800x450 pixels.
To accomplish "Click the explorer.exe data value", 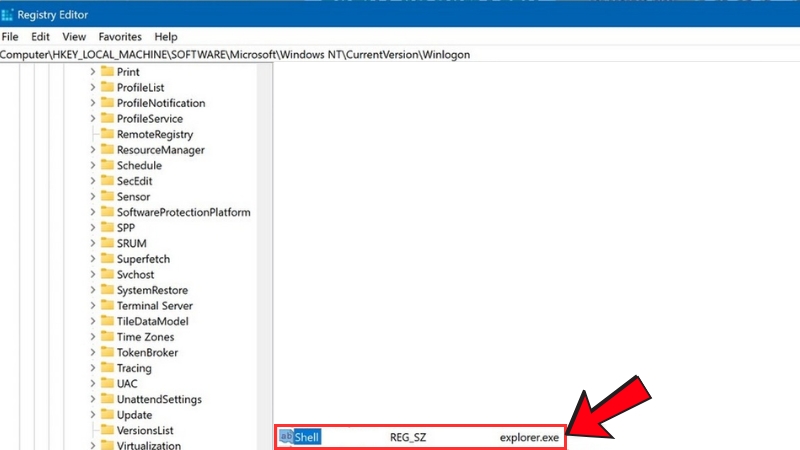I will [x=529, y=437].
